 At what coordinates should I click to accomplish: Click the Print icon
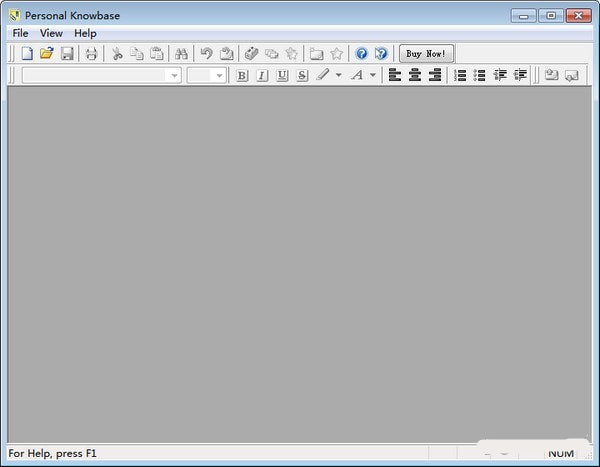click(x=91, y=54)
